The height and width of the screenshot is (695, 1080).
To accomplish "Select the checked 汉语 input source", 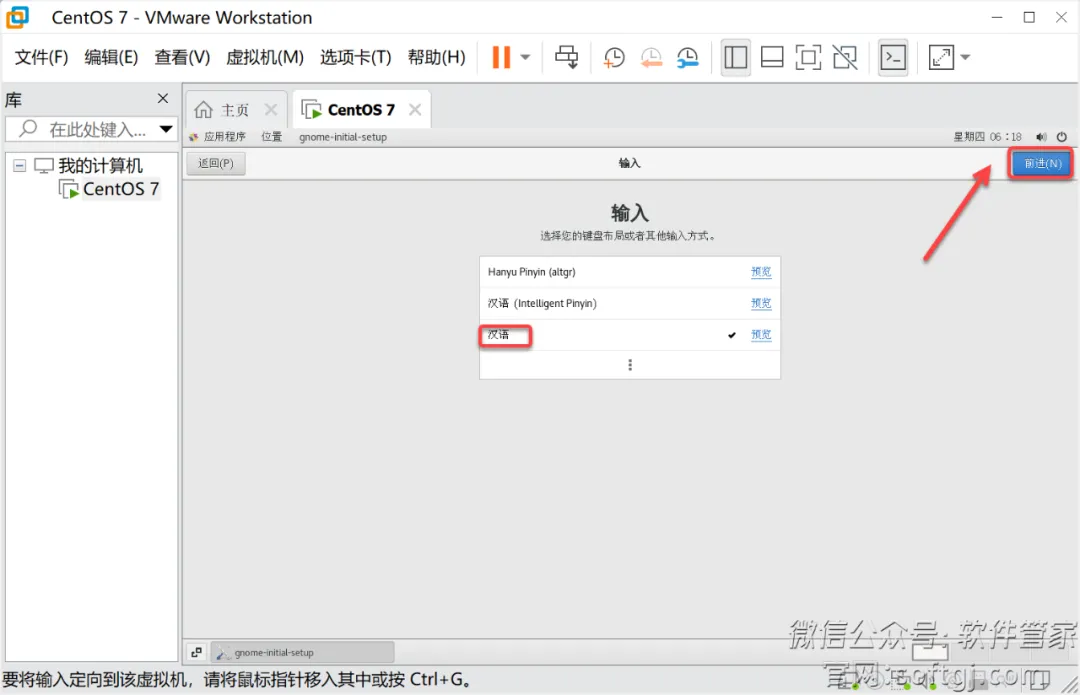I will pos(630,335).
